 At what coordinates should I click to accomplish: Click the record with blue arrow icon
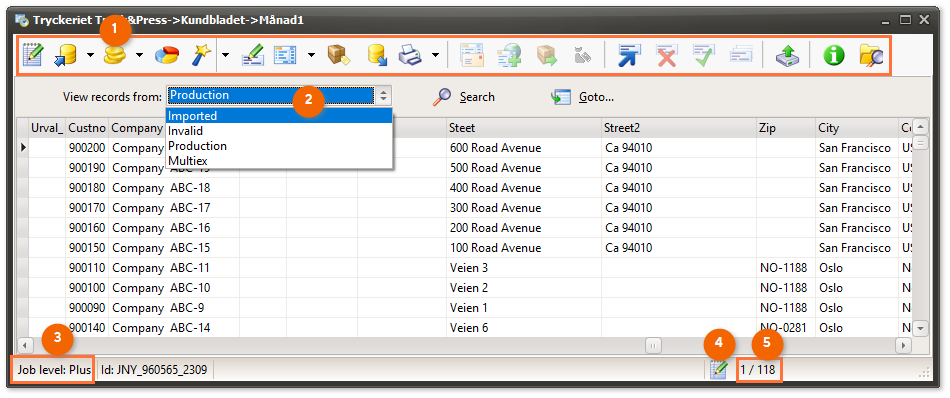(x=629, y=56)
